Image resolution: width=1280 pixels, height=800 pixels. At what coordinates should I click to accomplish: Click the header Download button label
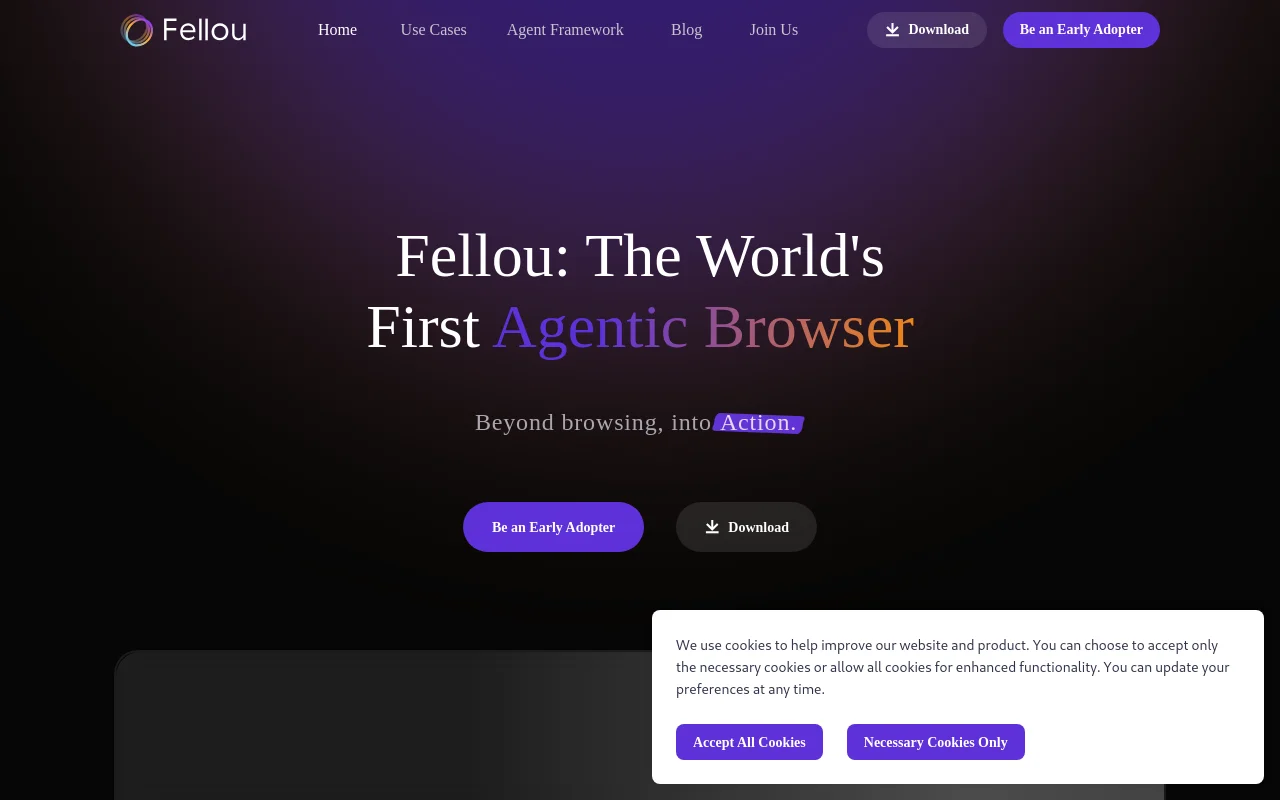pyautogui.click(x=938, y=30)
